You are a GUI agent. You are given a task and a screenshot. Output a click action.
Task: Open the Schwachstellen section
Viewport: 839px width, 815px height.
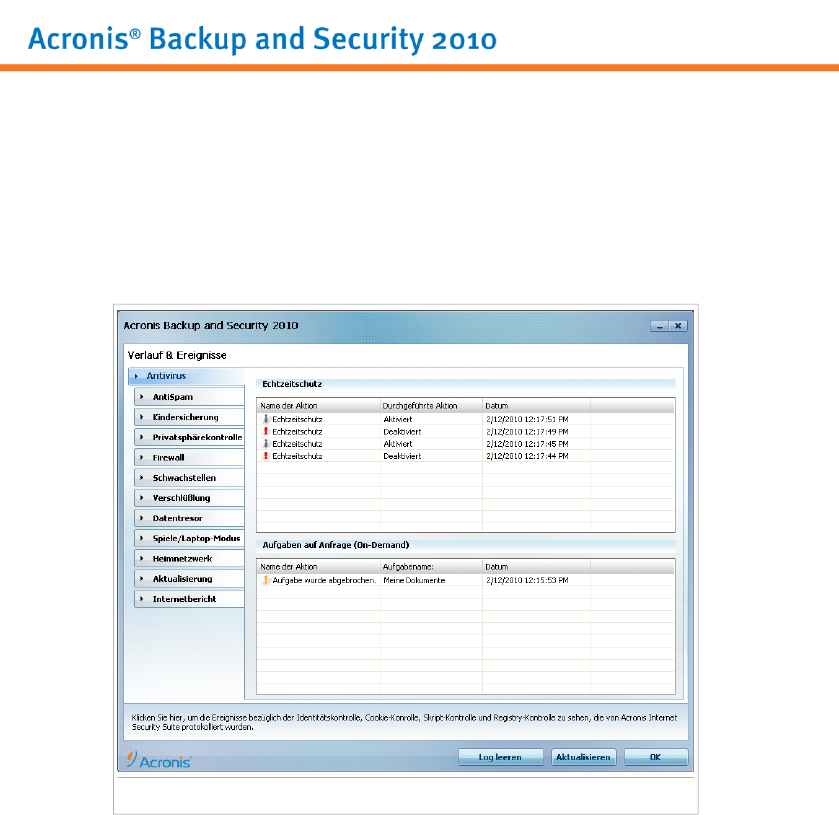pos(189,478)
